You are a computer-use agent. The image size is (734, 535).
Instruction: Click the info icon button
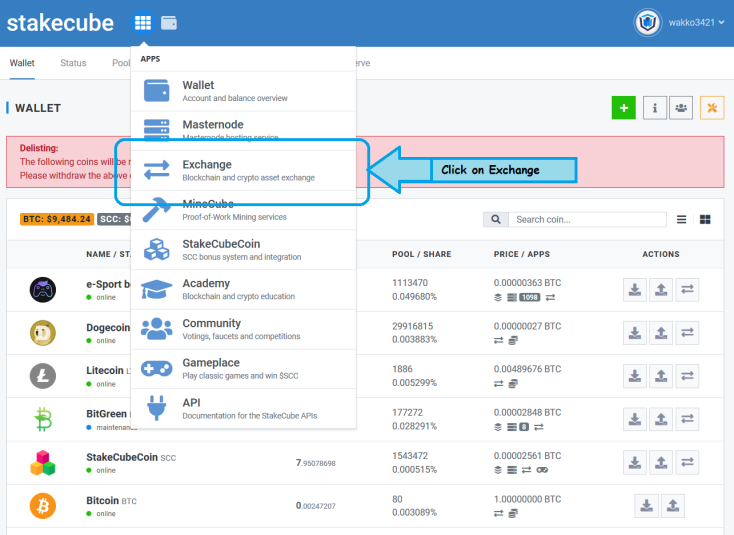654,108
